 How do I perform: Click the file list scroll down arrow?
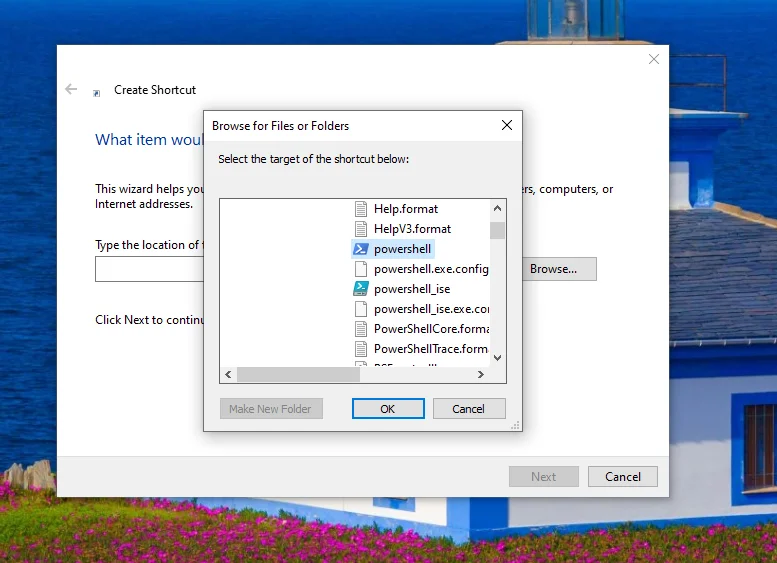tap(497, 357)
